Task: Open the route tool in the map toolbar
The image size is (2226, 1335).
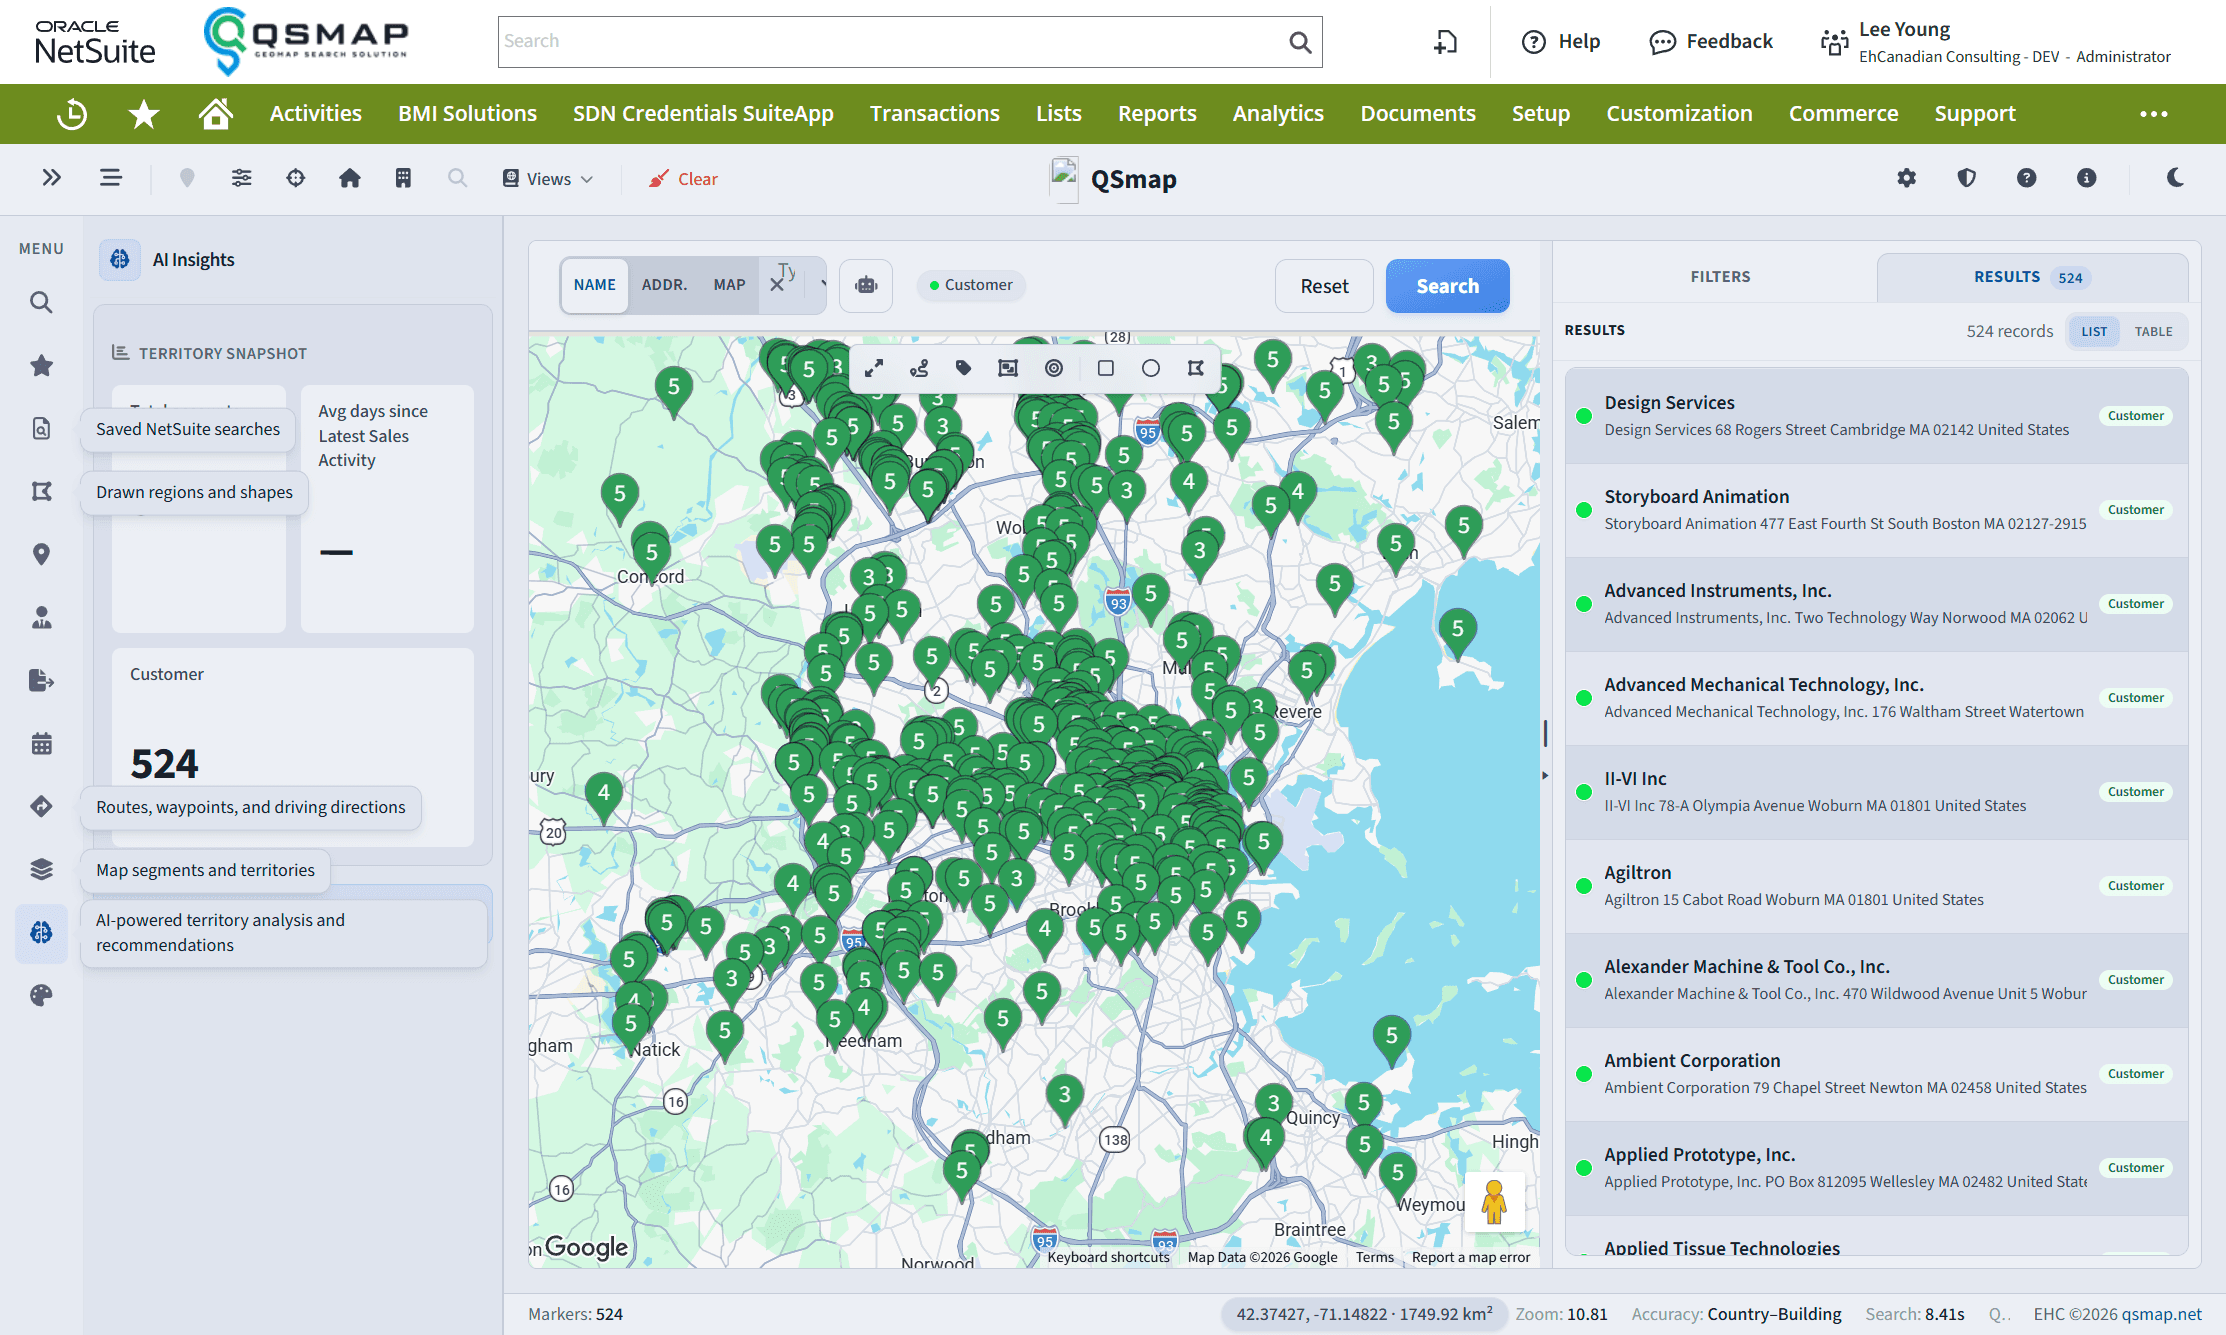Action: (x=919, y=368)
